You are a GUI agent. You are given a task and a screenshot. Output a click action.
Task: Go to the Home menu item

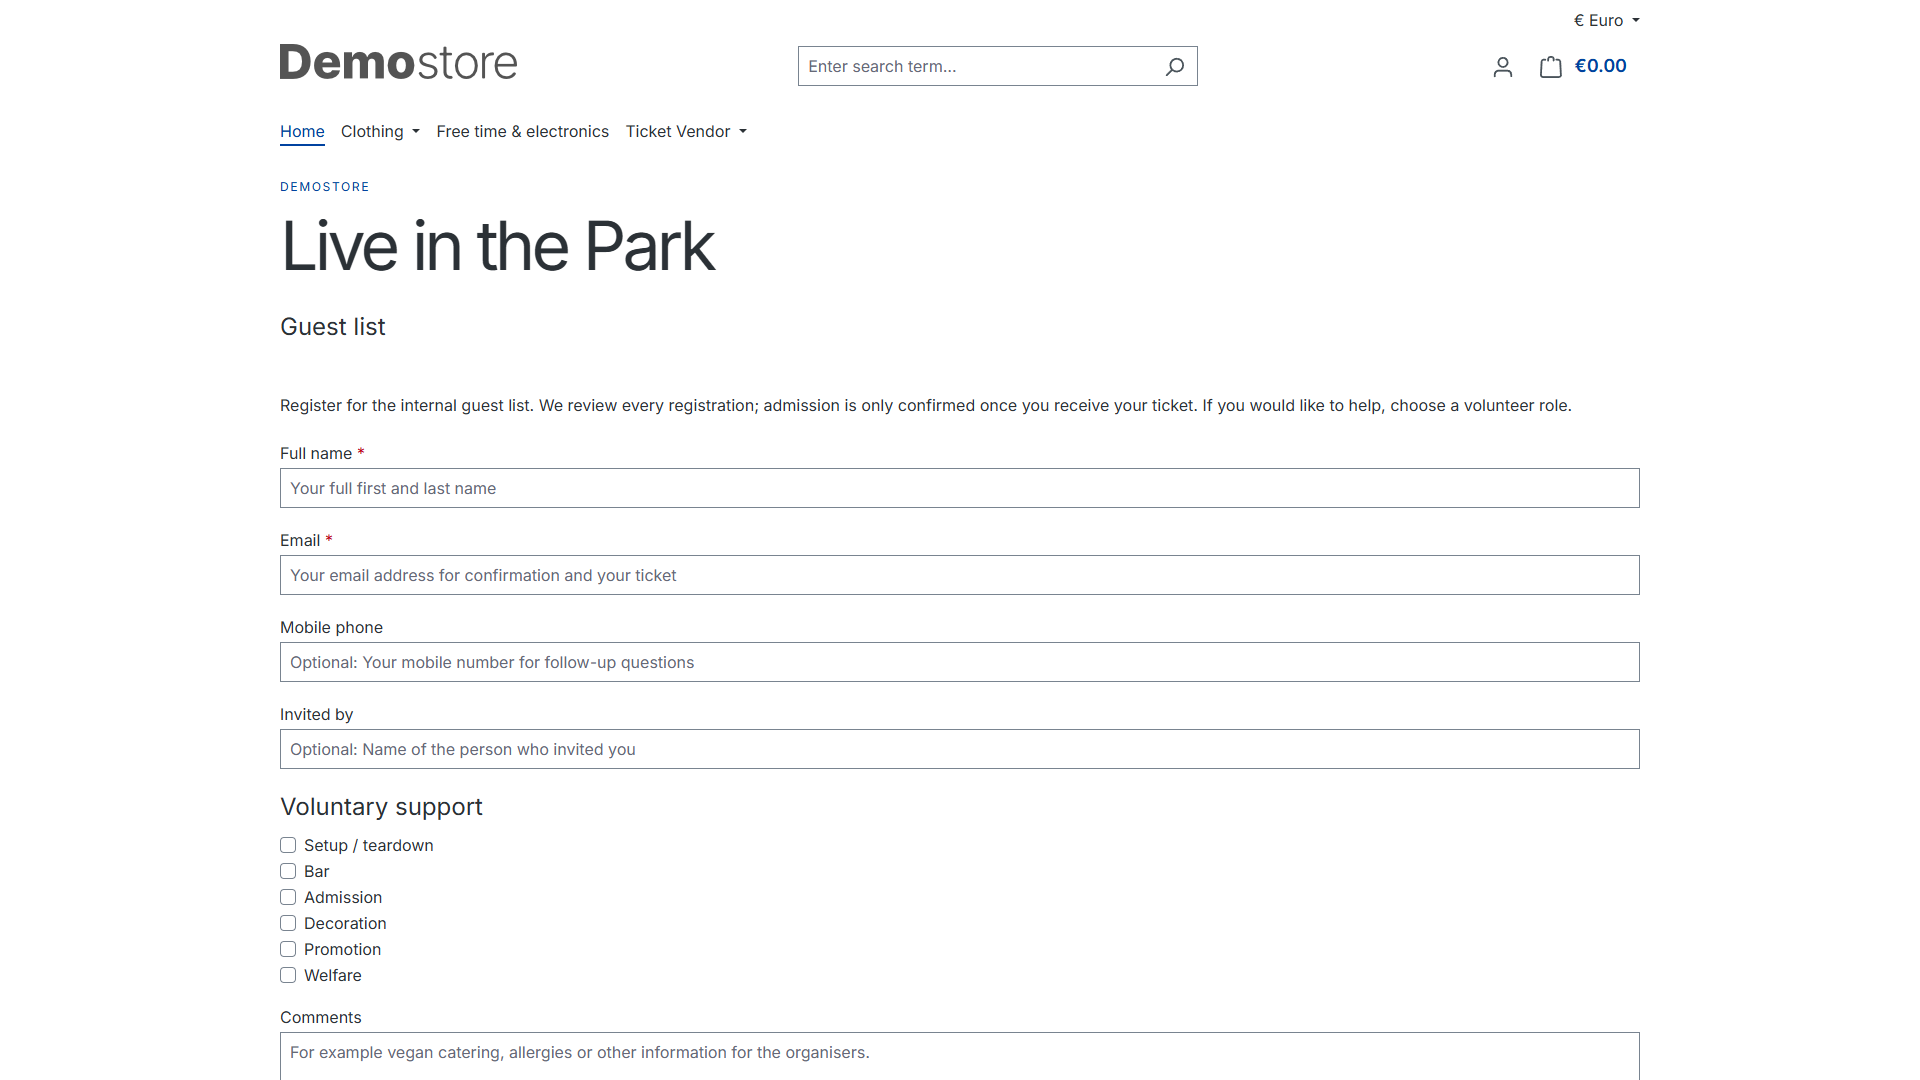302,131
